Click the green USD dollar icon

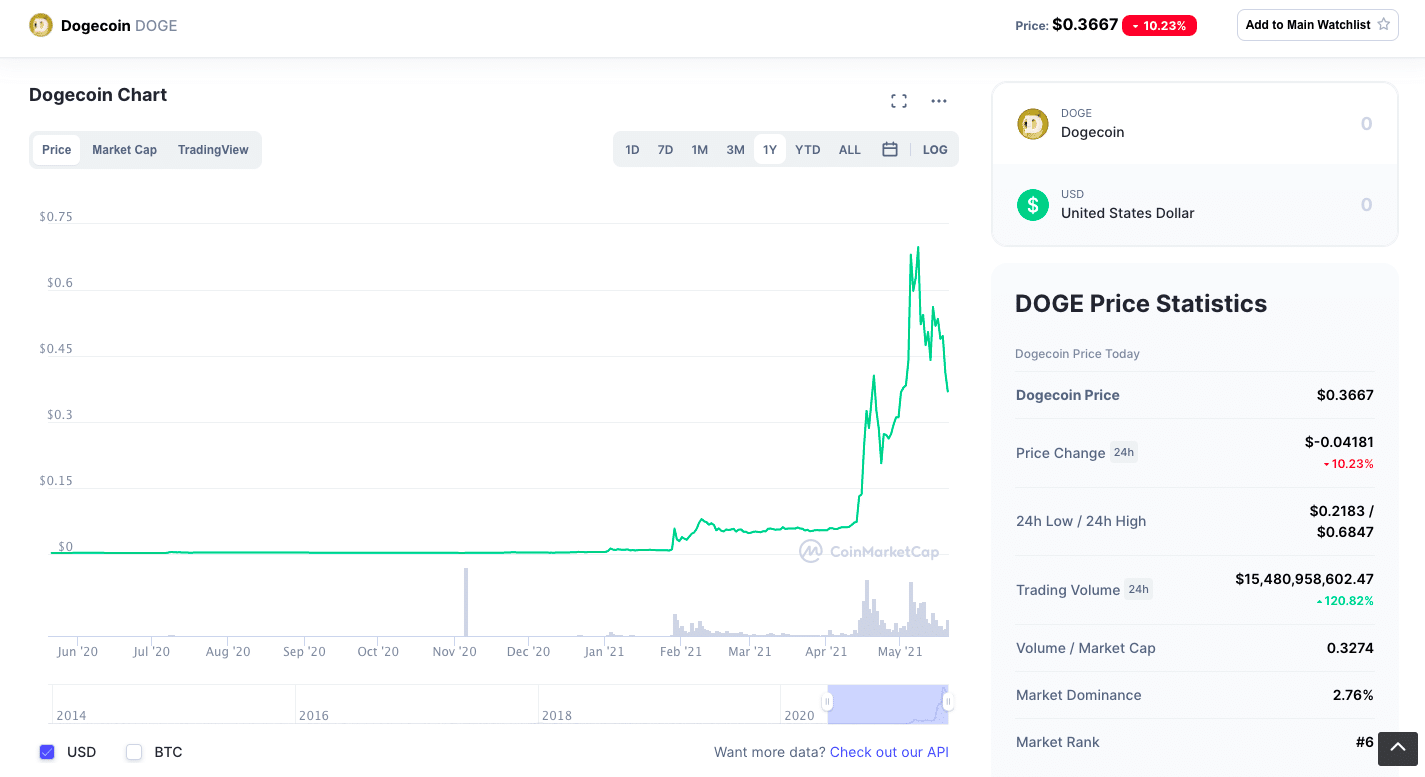(x=1033, y=205)
